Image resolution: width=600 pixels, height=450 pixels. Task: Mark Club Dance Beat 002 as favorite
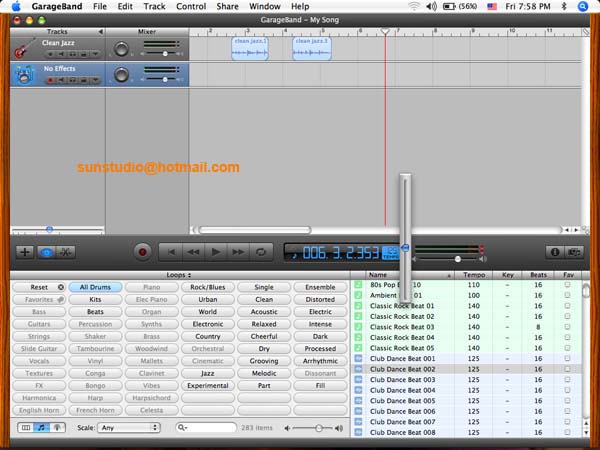[567, 369]
